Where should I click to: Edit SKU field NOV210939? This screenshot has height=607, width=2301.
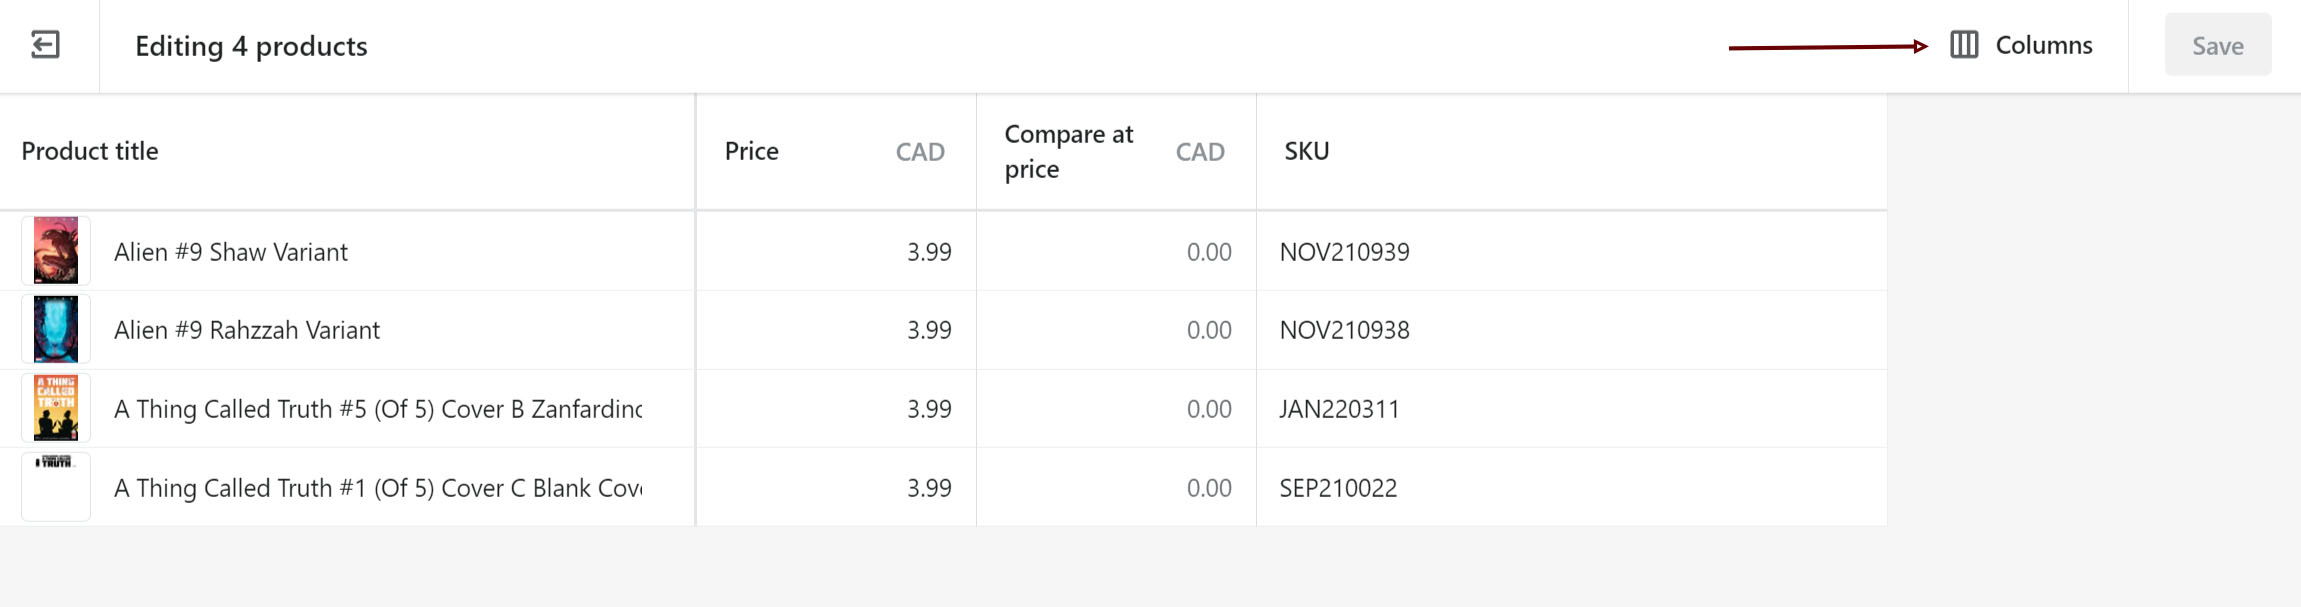tap(1572, 251)
